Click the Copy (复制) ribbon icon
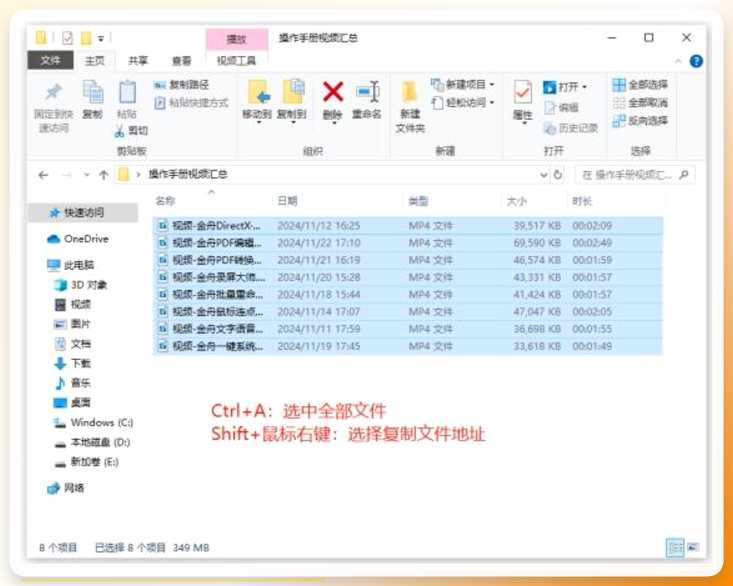The height and width of the screenshot is (586, 733). [93, 92]
